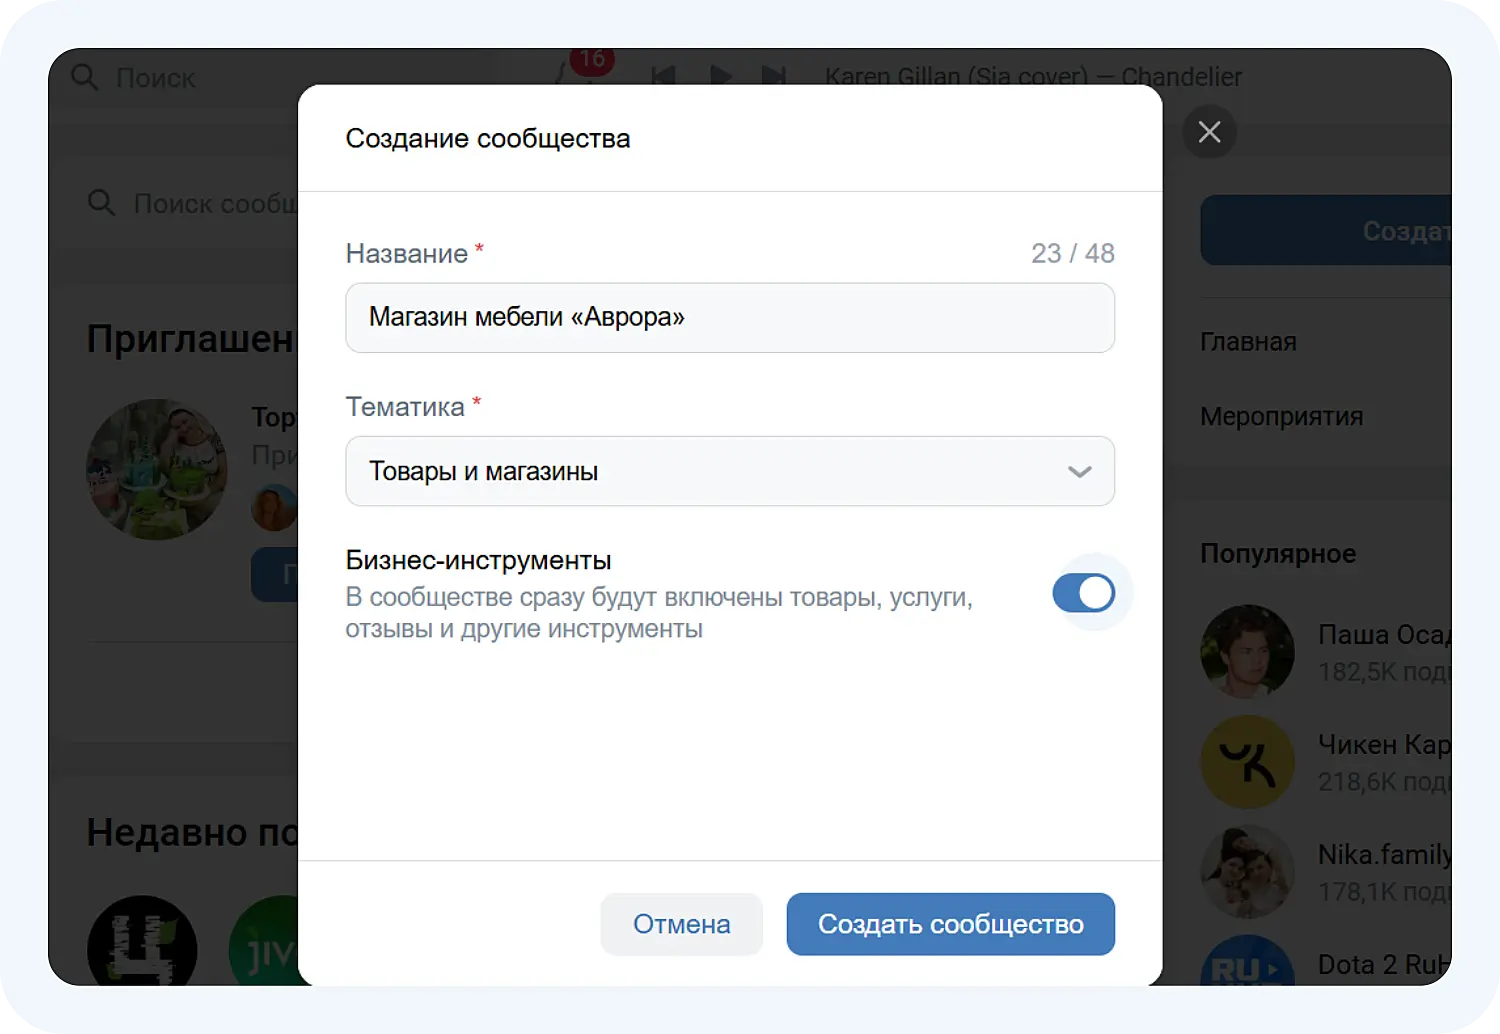Click the Создание сообщества dialog title
The height and width of the screenshot is (1034, 1500).
tap(488, 138)
